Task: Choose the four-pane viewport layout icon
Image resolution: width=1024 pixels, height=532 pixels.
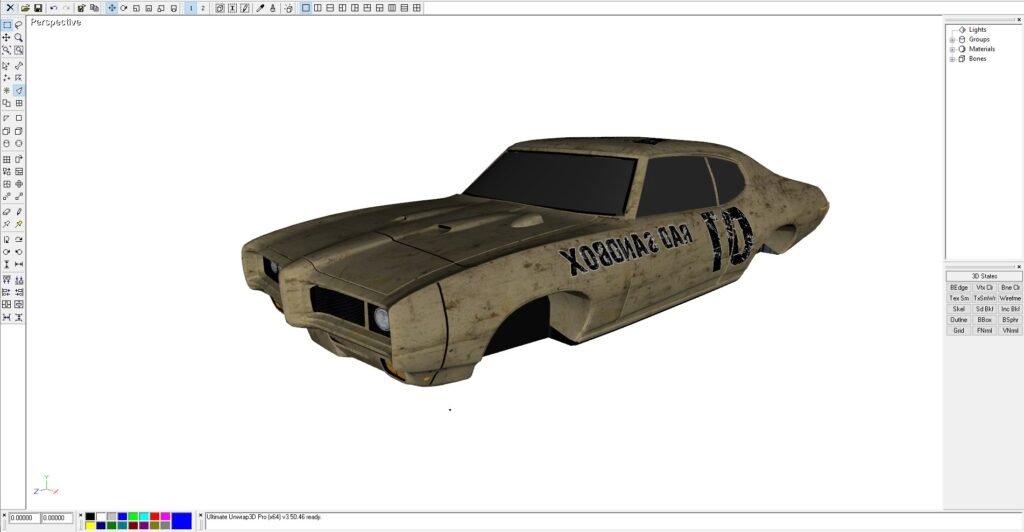Action: coord(417,7)
